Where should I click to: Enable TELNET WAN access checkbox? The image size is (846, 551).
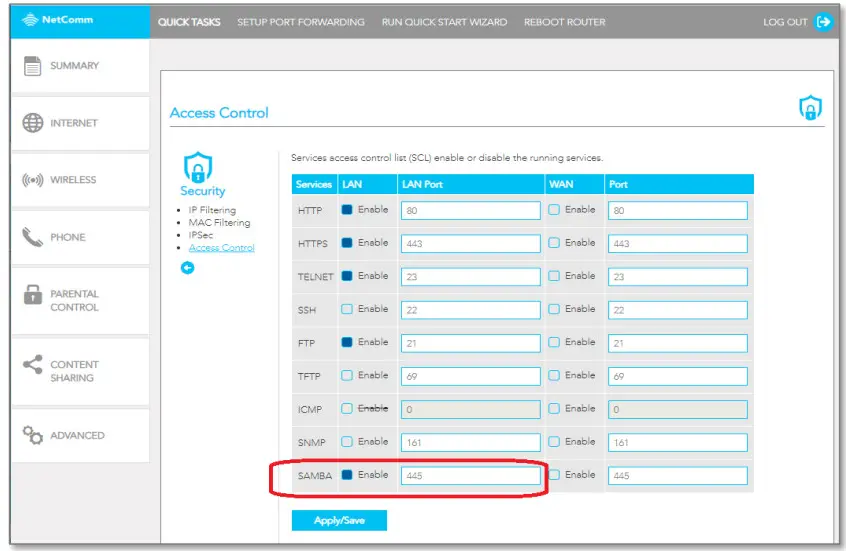coord(554,276)
